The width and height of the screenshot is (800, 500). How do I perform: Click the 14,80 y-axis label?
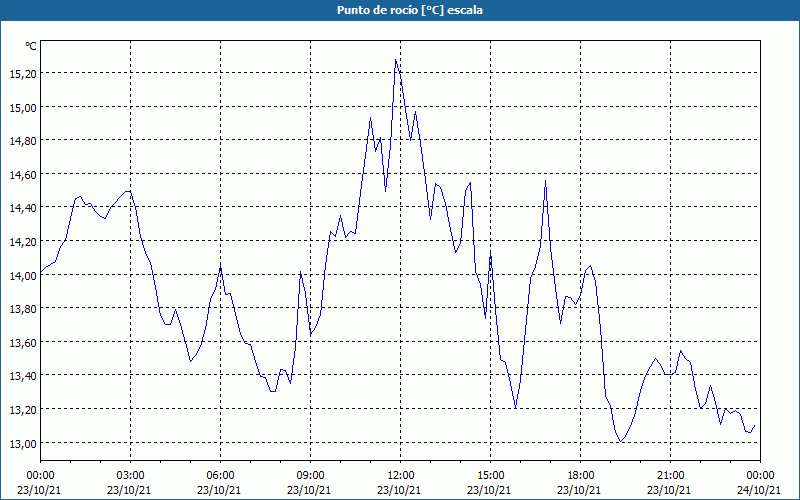pyautogui.click(x=23, y=141)
